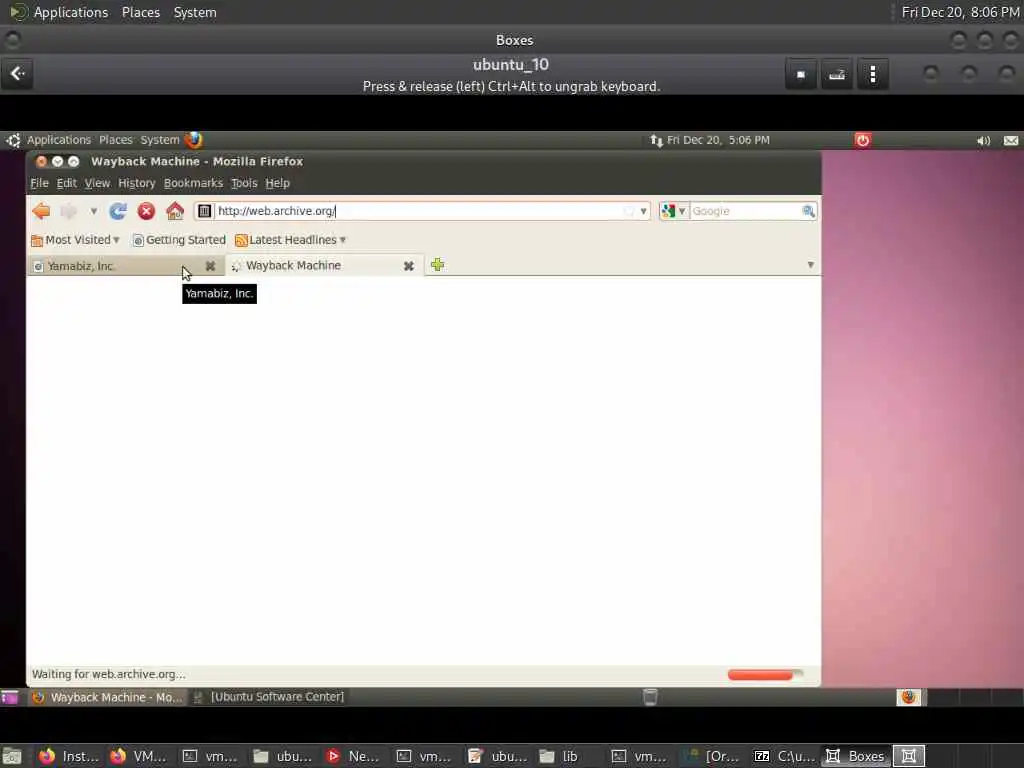Switch to [Or... host taskbar item
Viewport: 1024px width, 768px height.
coord(711,756)
